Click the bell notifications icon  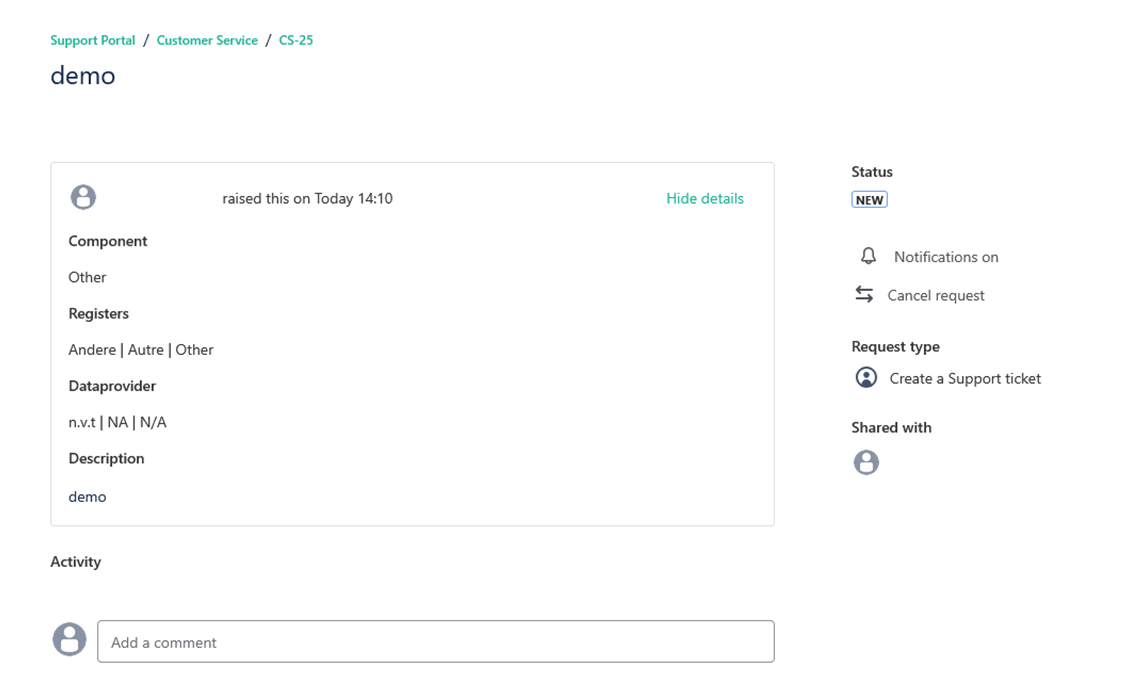point(868,256)
